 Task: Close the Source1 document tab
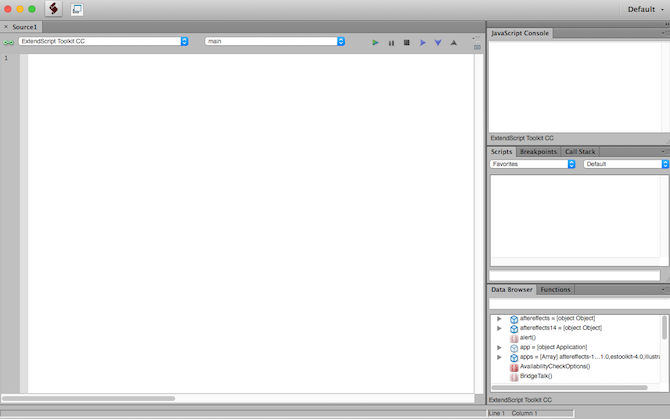coord(6,27)
